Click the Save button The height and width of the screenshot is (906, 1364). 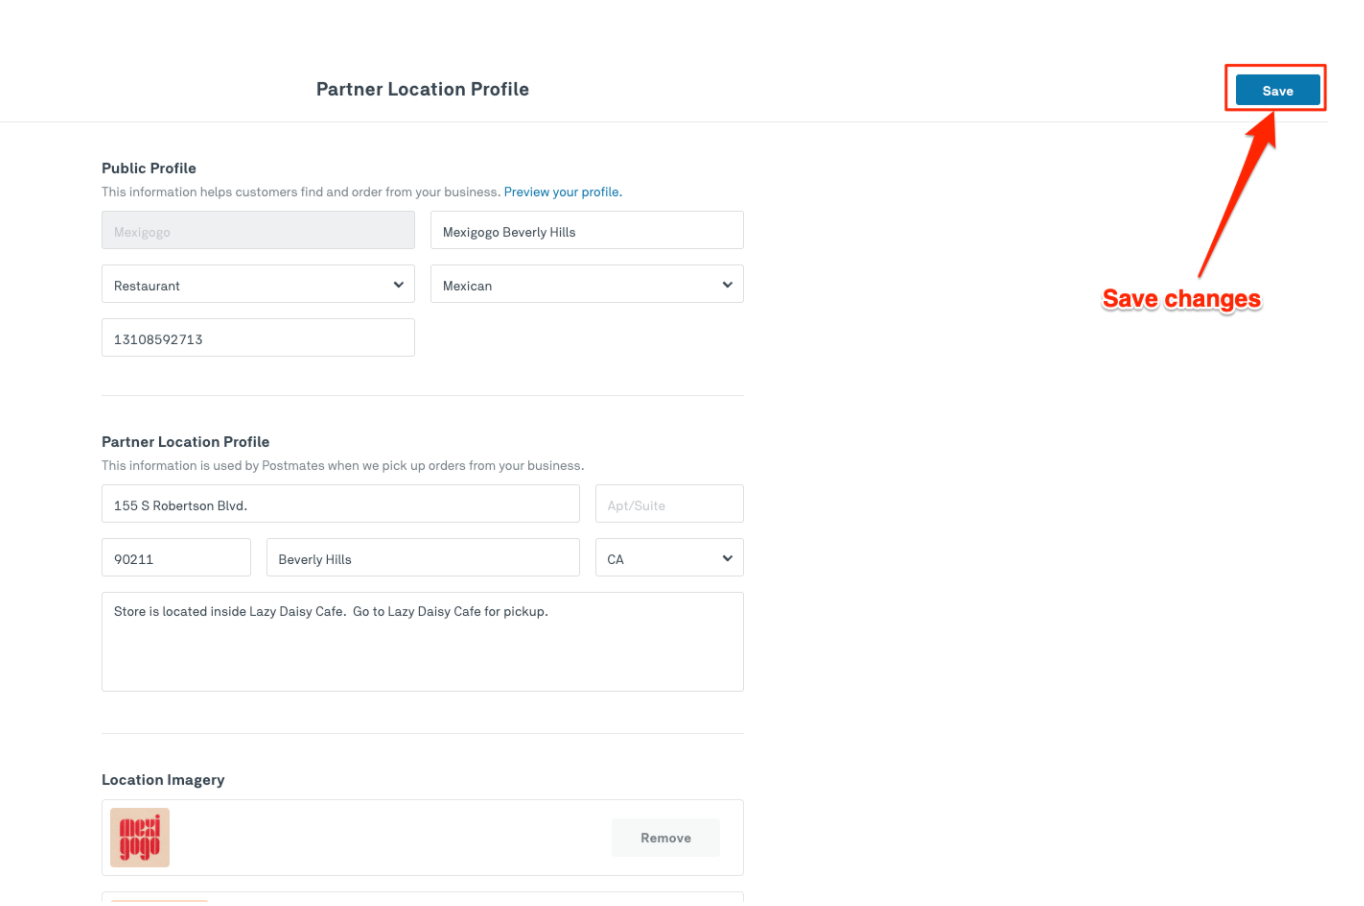click(1277, 90)
